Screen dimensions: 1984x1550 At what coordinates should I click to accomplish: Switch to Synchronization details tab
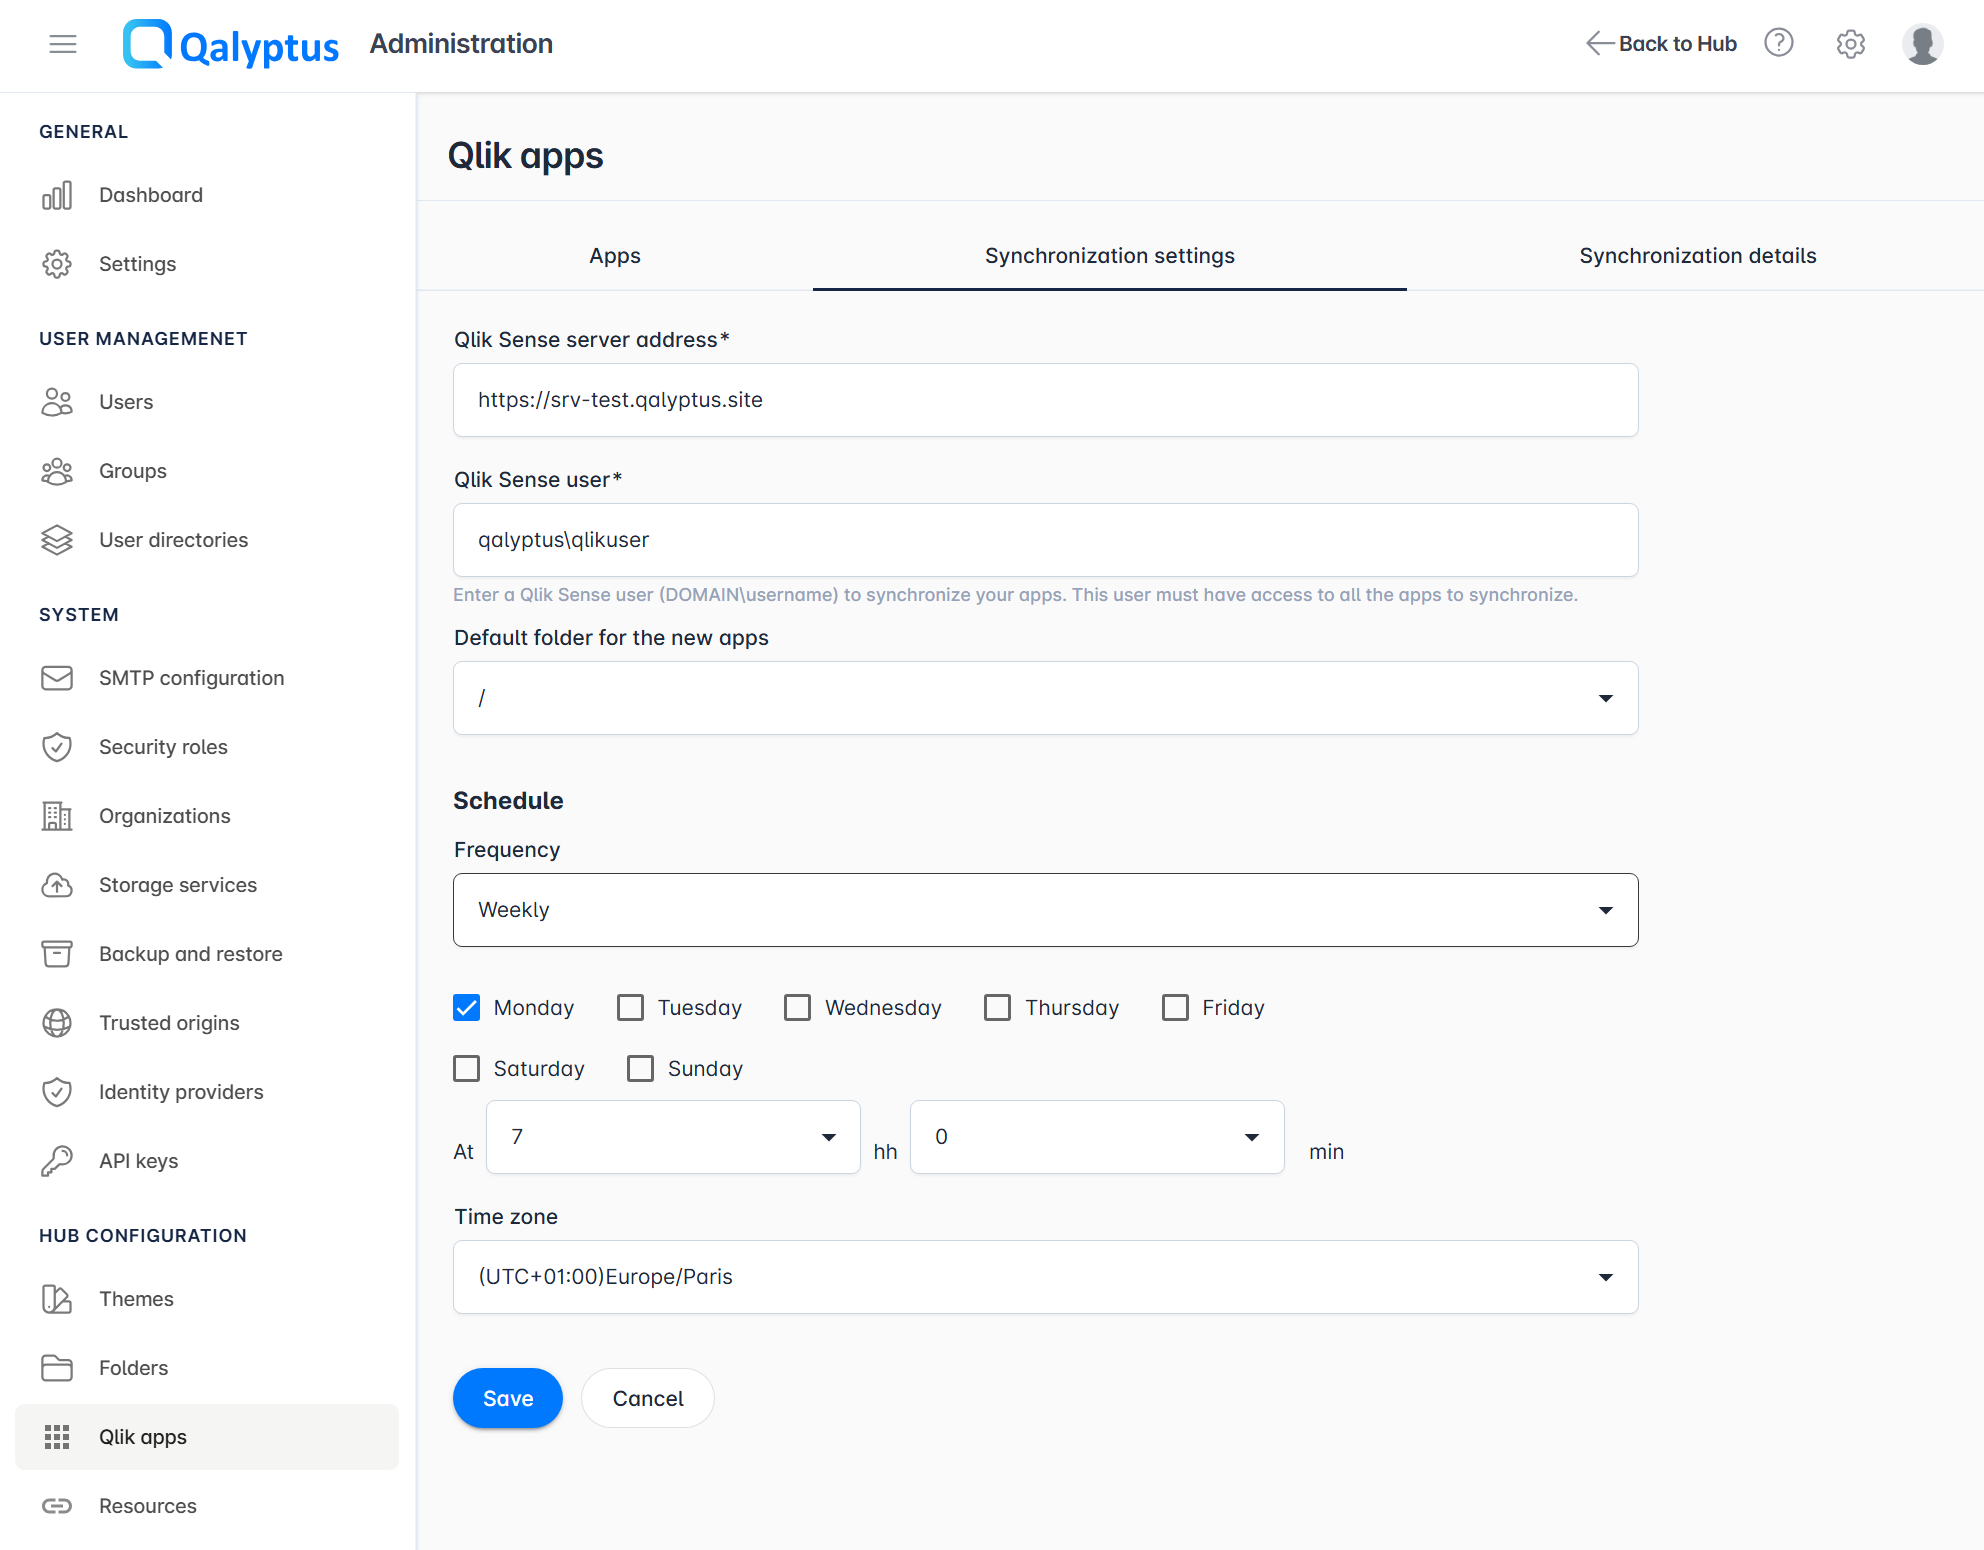click(1697, 255)
